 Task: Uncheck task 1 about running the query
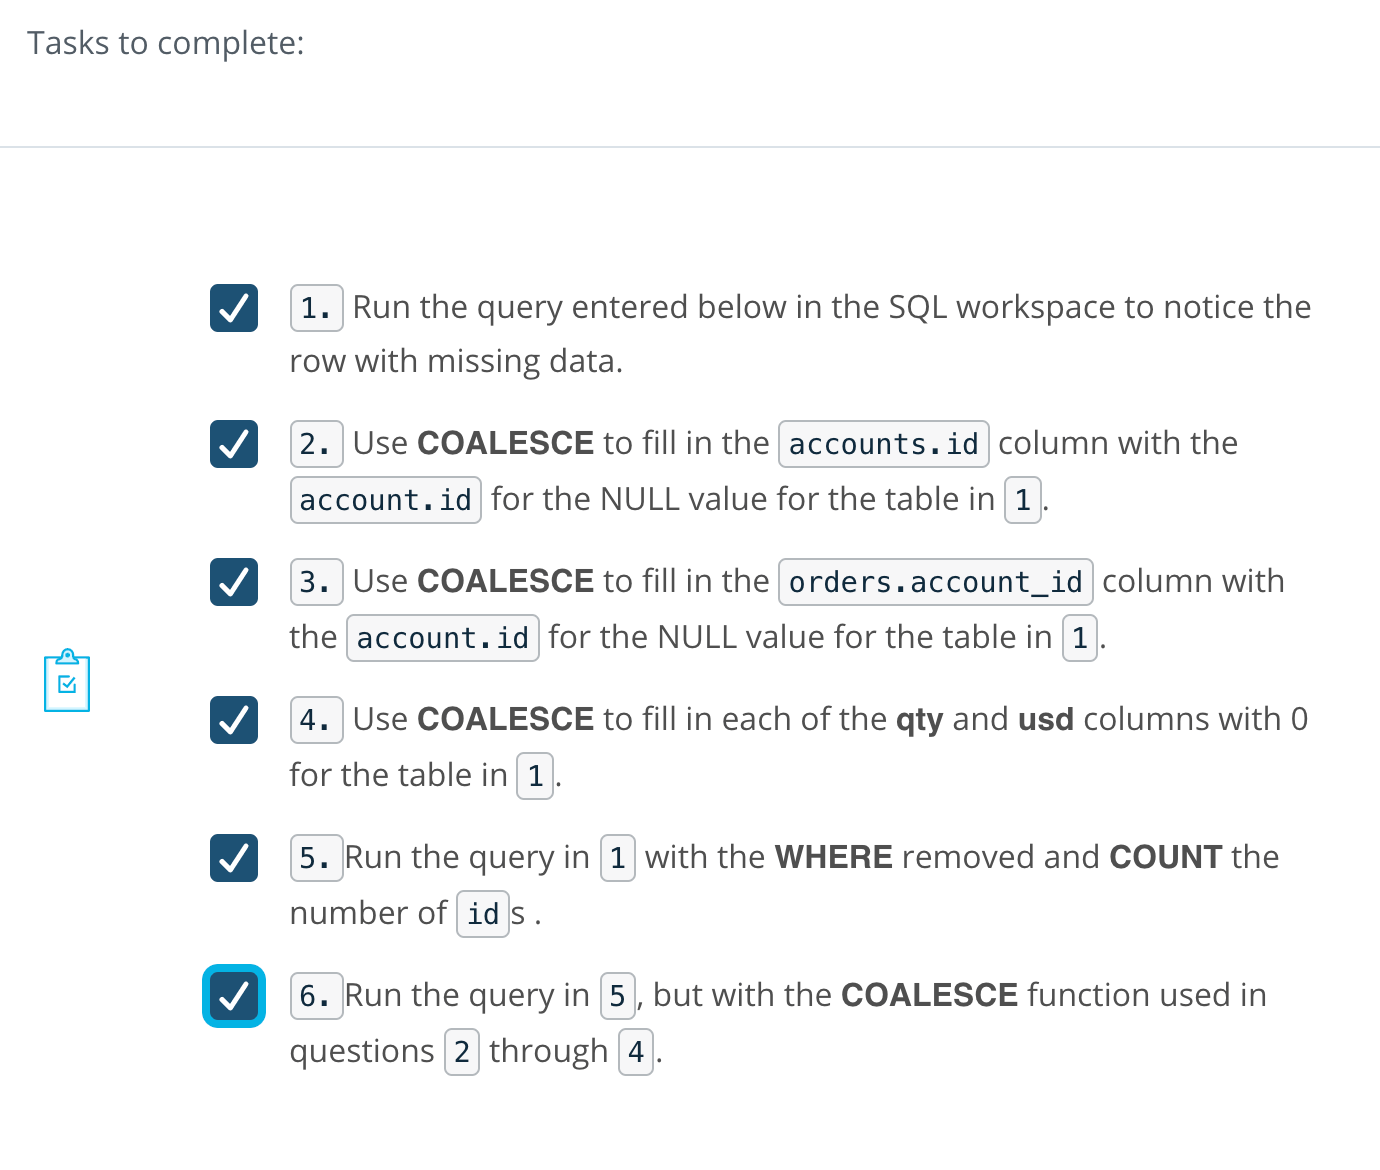point(233,308)
